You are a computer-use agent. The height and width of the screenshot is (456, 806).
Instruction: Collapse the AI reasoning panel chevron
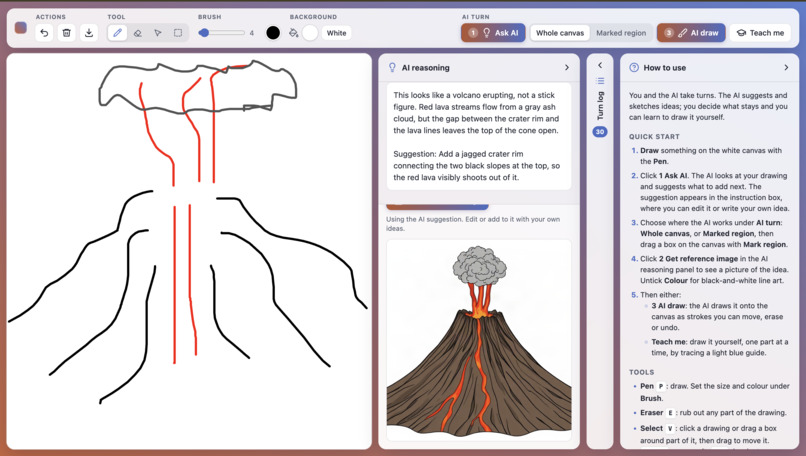coord(567,67)
